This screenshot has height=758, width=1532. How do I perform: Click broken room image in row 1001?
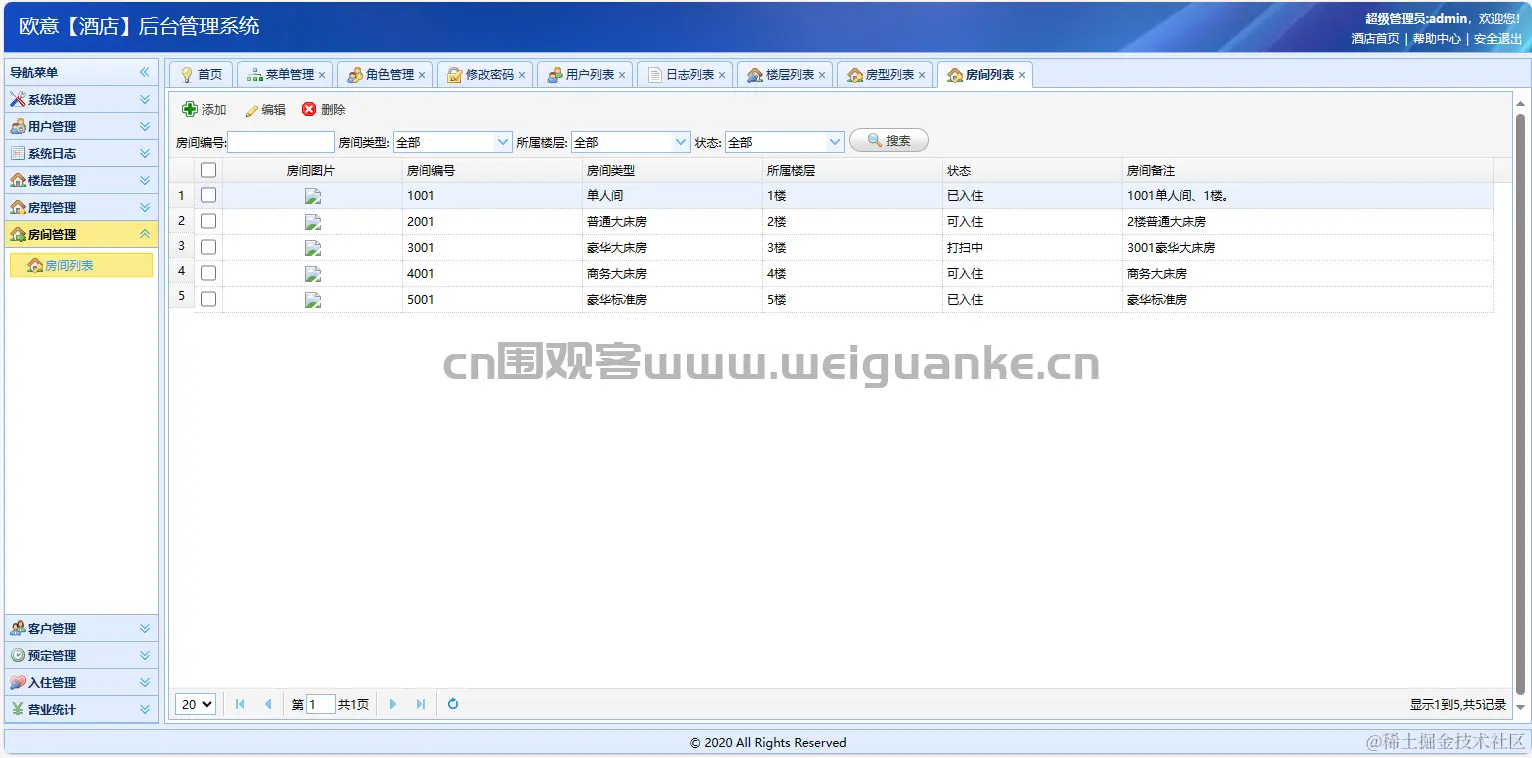pos(313,196)
